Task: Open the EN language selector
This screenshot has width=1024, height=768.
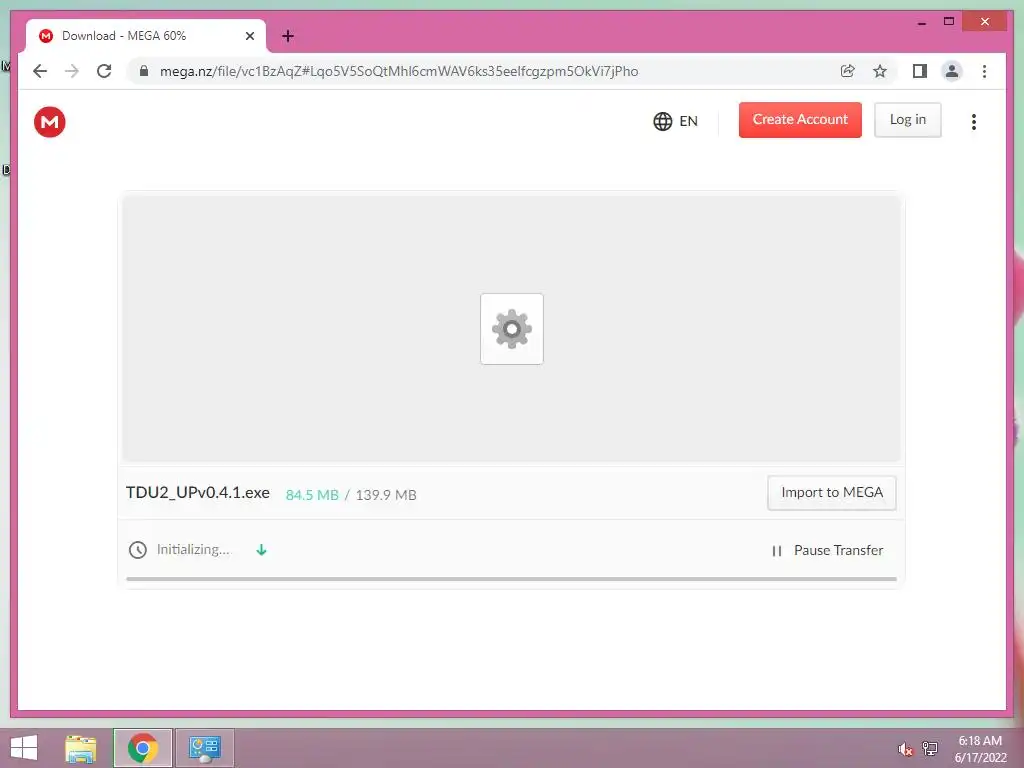Action: pos(675,121)
